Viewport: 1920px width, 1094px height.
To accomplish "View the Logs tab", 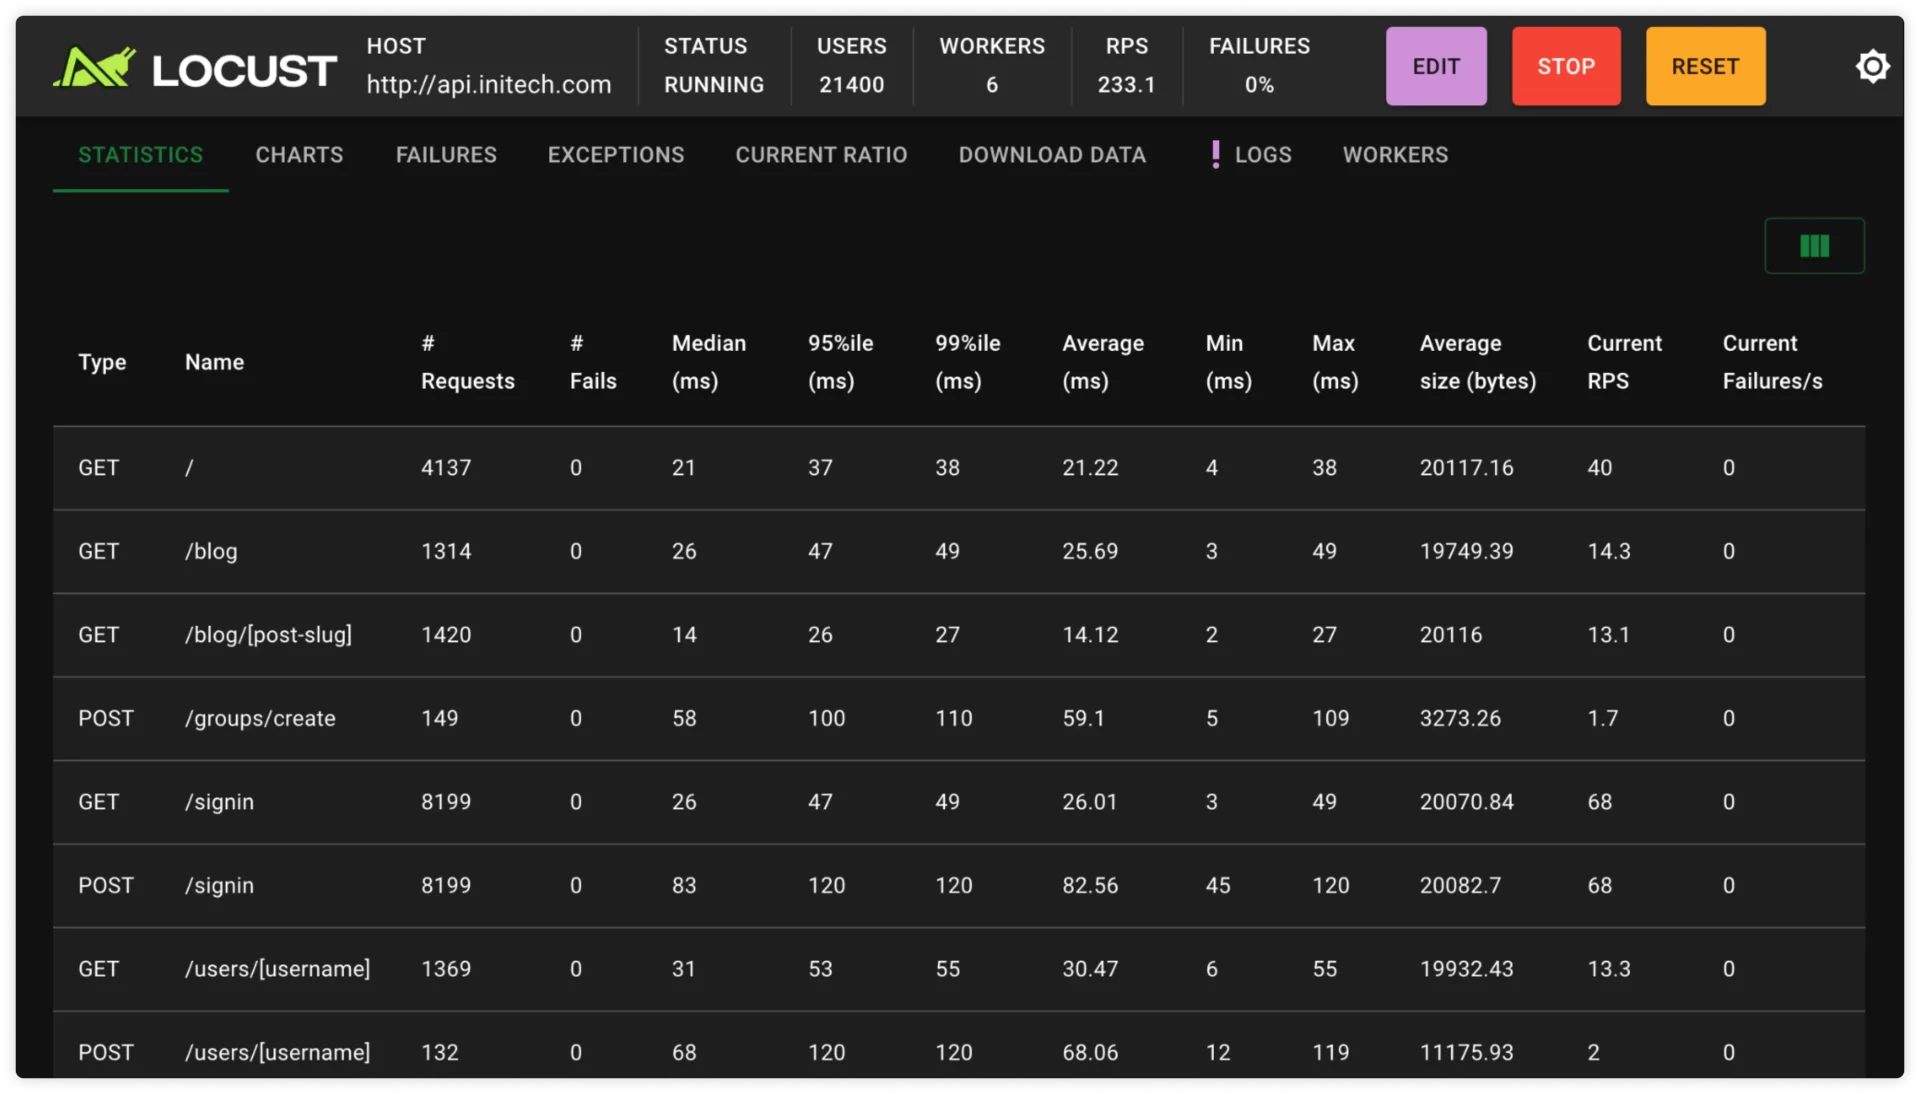I will 1262,155.
